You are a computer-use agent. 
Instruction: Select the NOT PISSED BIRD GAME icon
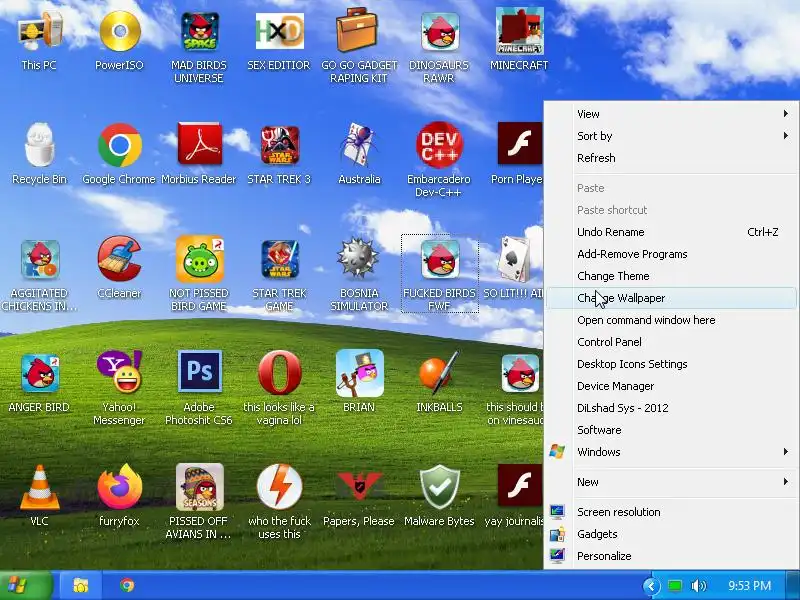pyautogui.click(x=199, y=259)
